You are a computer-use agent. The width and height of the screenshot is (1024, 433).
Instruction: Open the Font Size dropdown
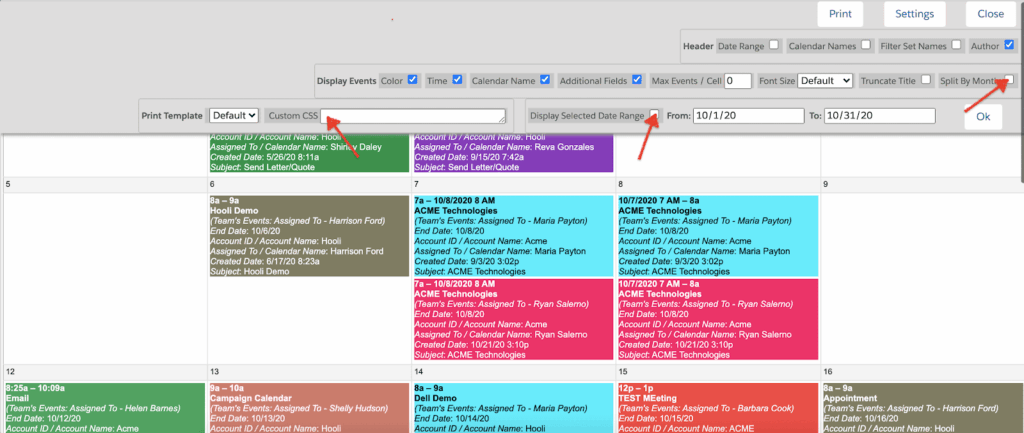click(x=825, y=80)
